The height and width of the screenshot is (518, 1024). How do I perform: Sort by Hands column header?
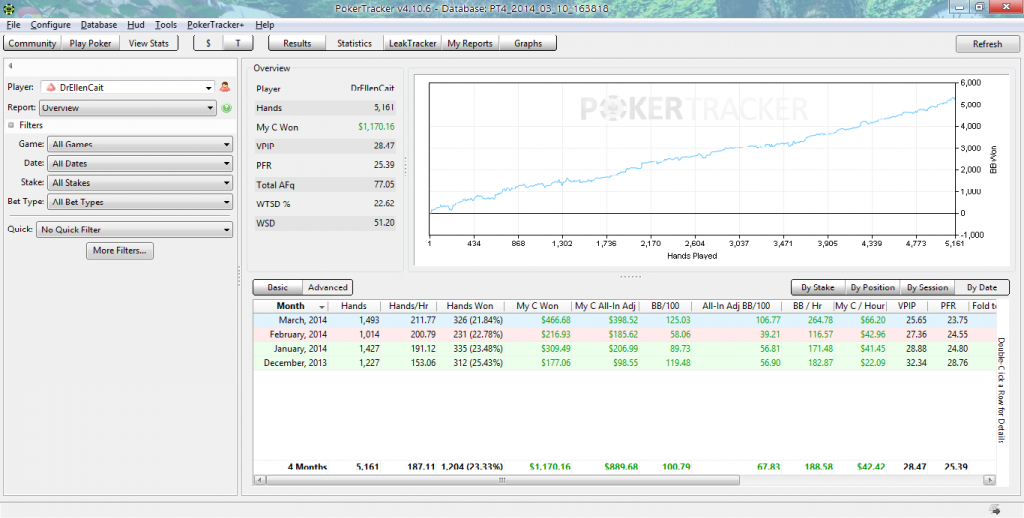(354, 306)
